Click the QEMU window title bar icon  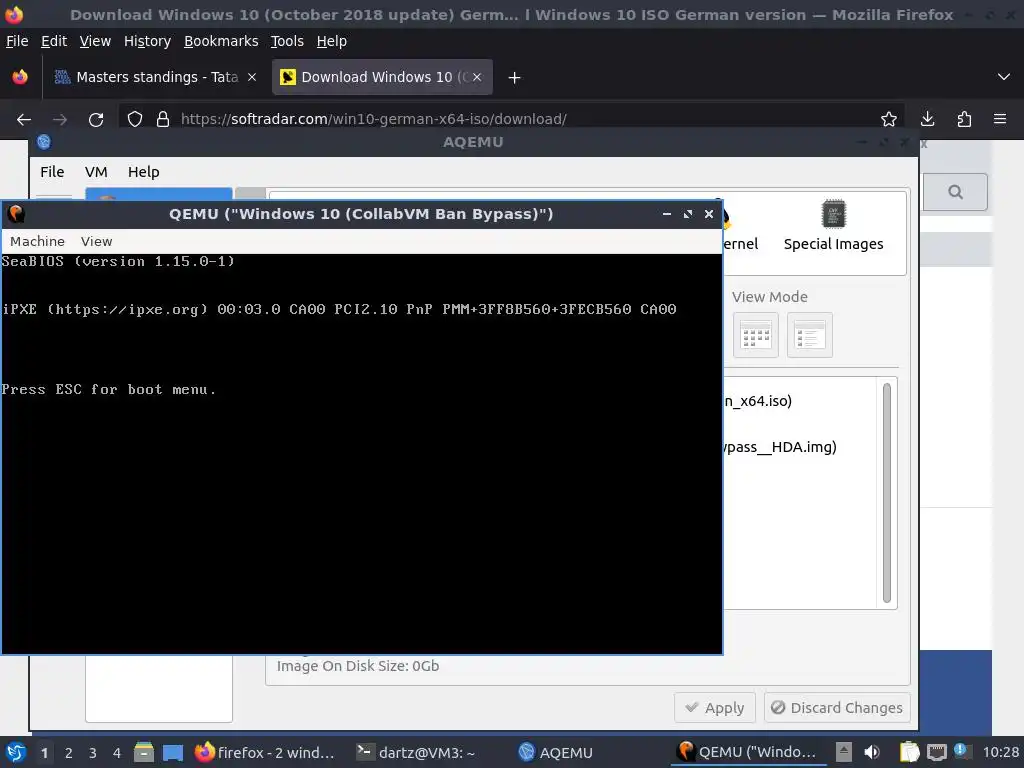coord(16,214)
